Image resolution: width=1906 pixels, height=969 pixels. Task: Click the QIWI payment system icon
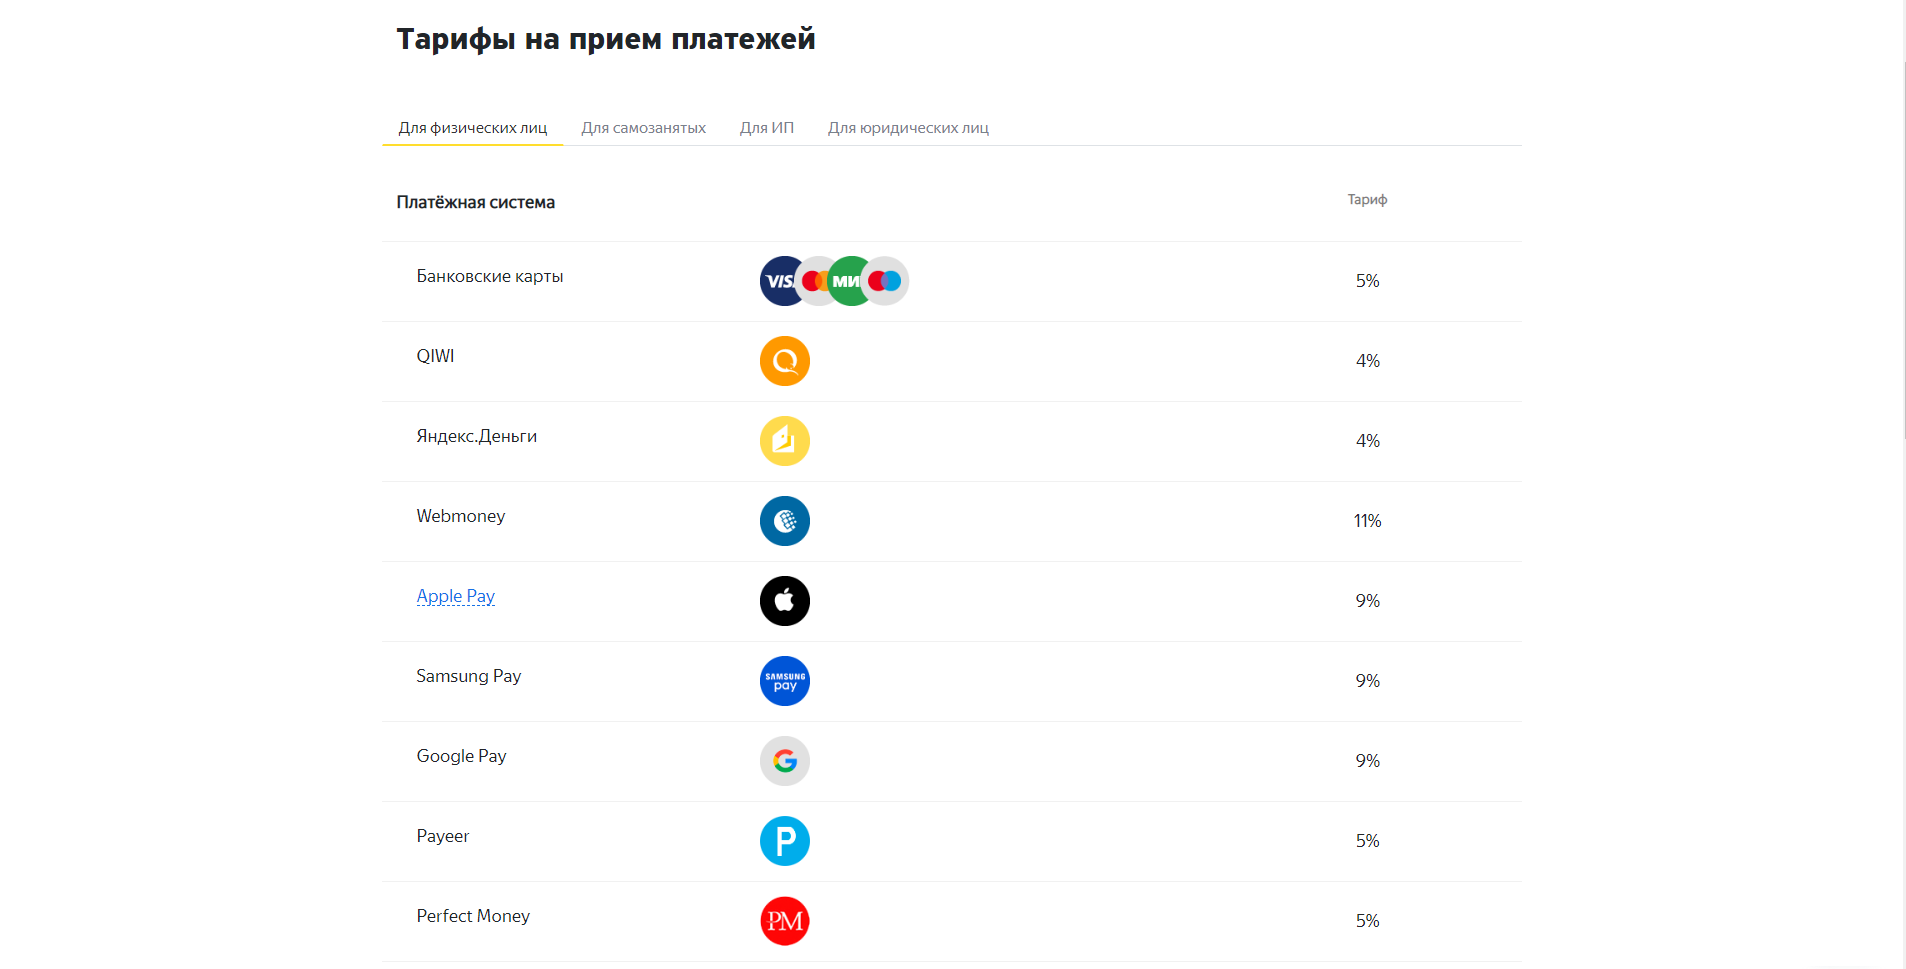point(785,361)
